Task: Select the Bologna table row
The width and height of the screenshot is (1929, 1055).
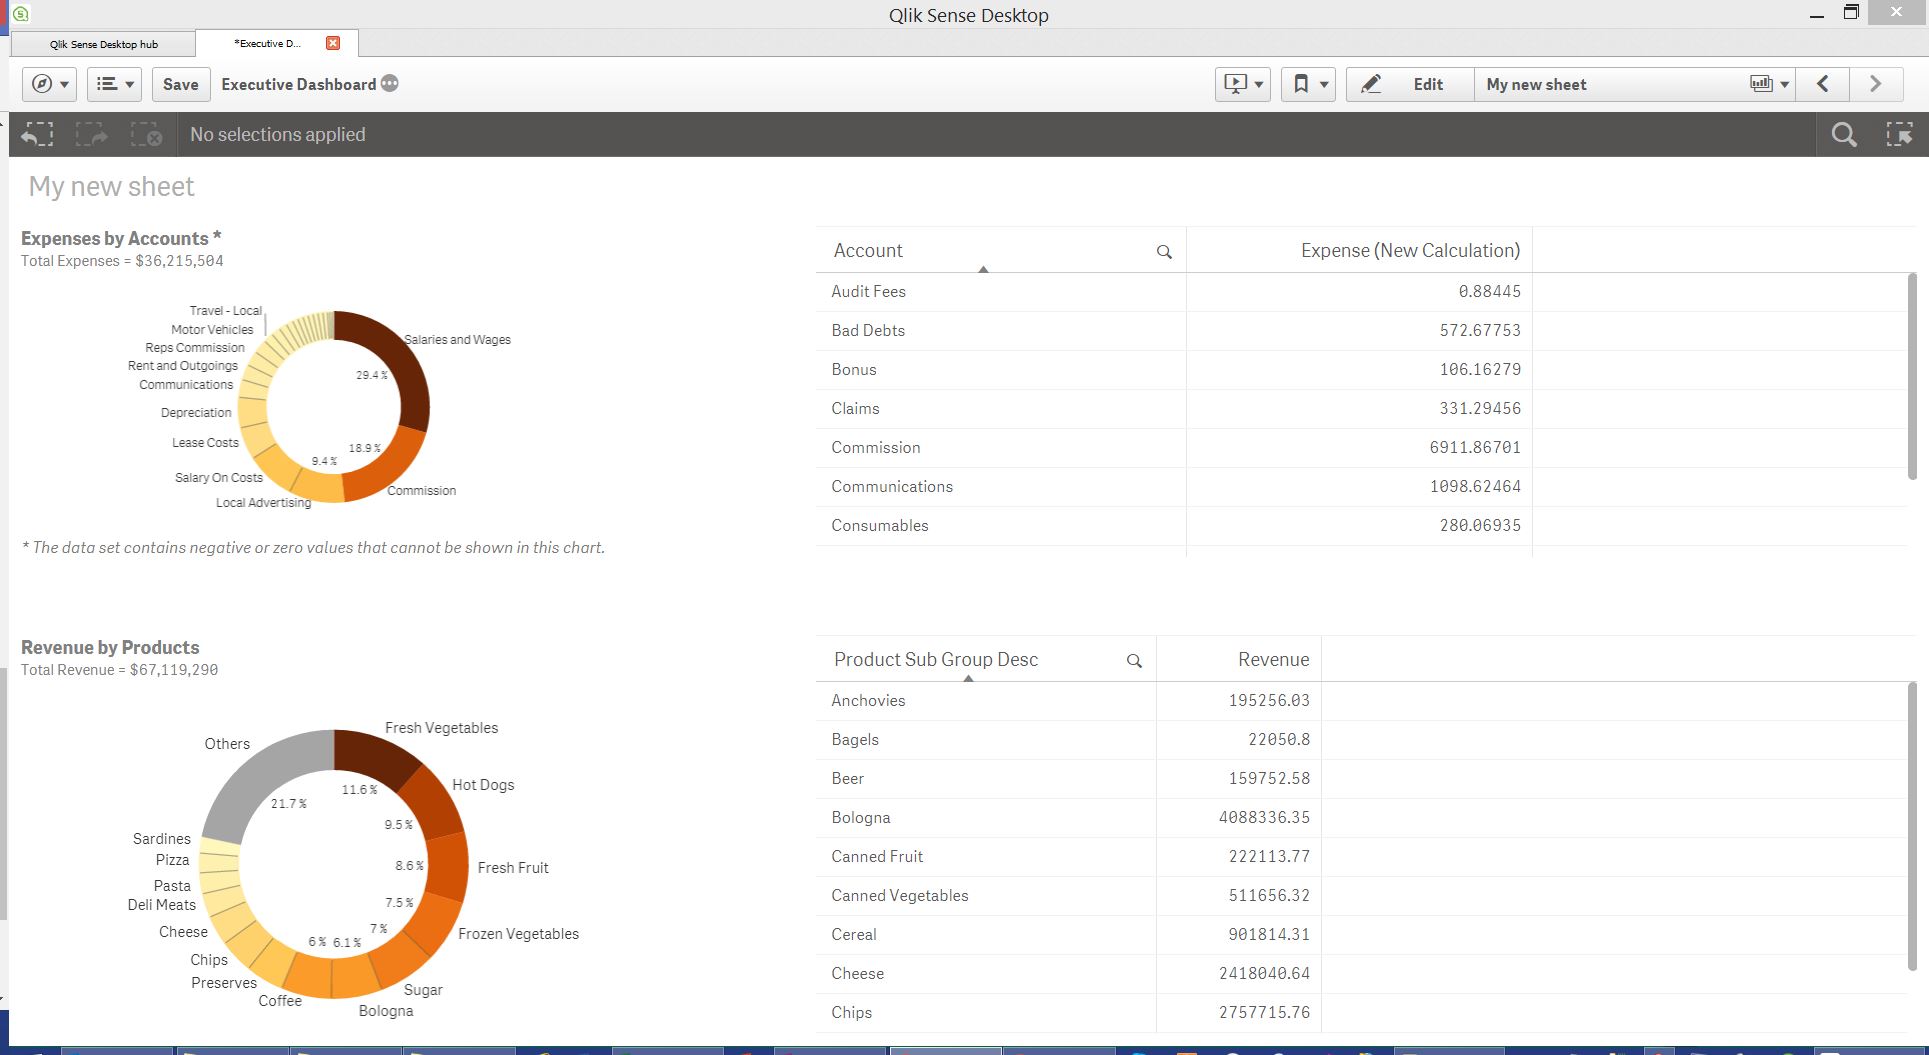Action: (1069, 817)
